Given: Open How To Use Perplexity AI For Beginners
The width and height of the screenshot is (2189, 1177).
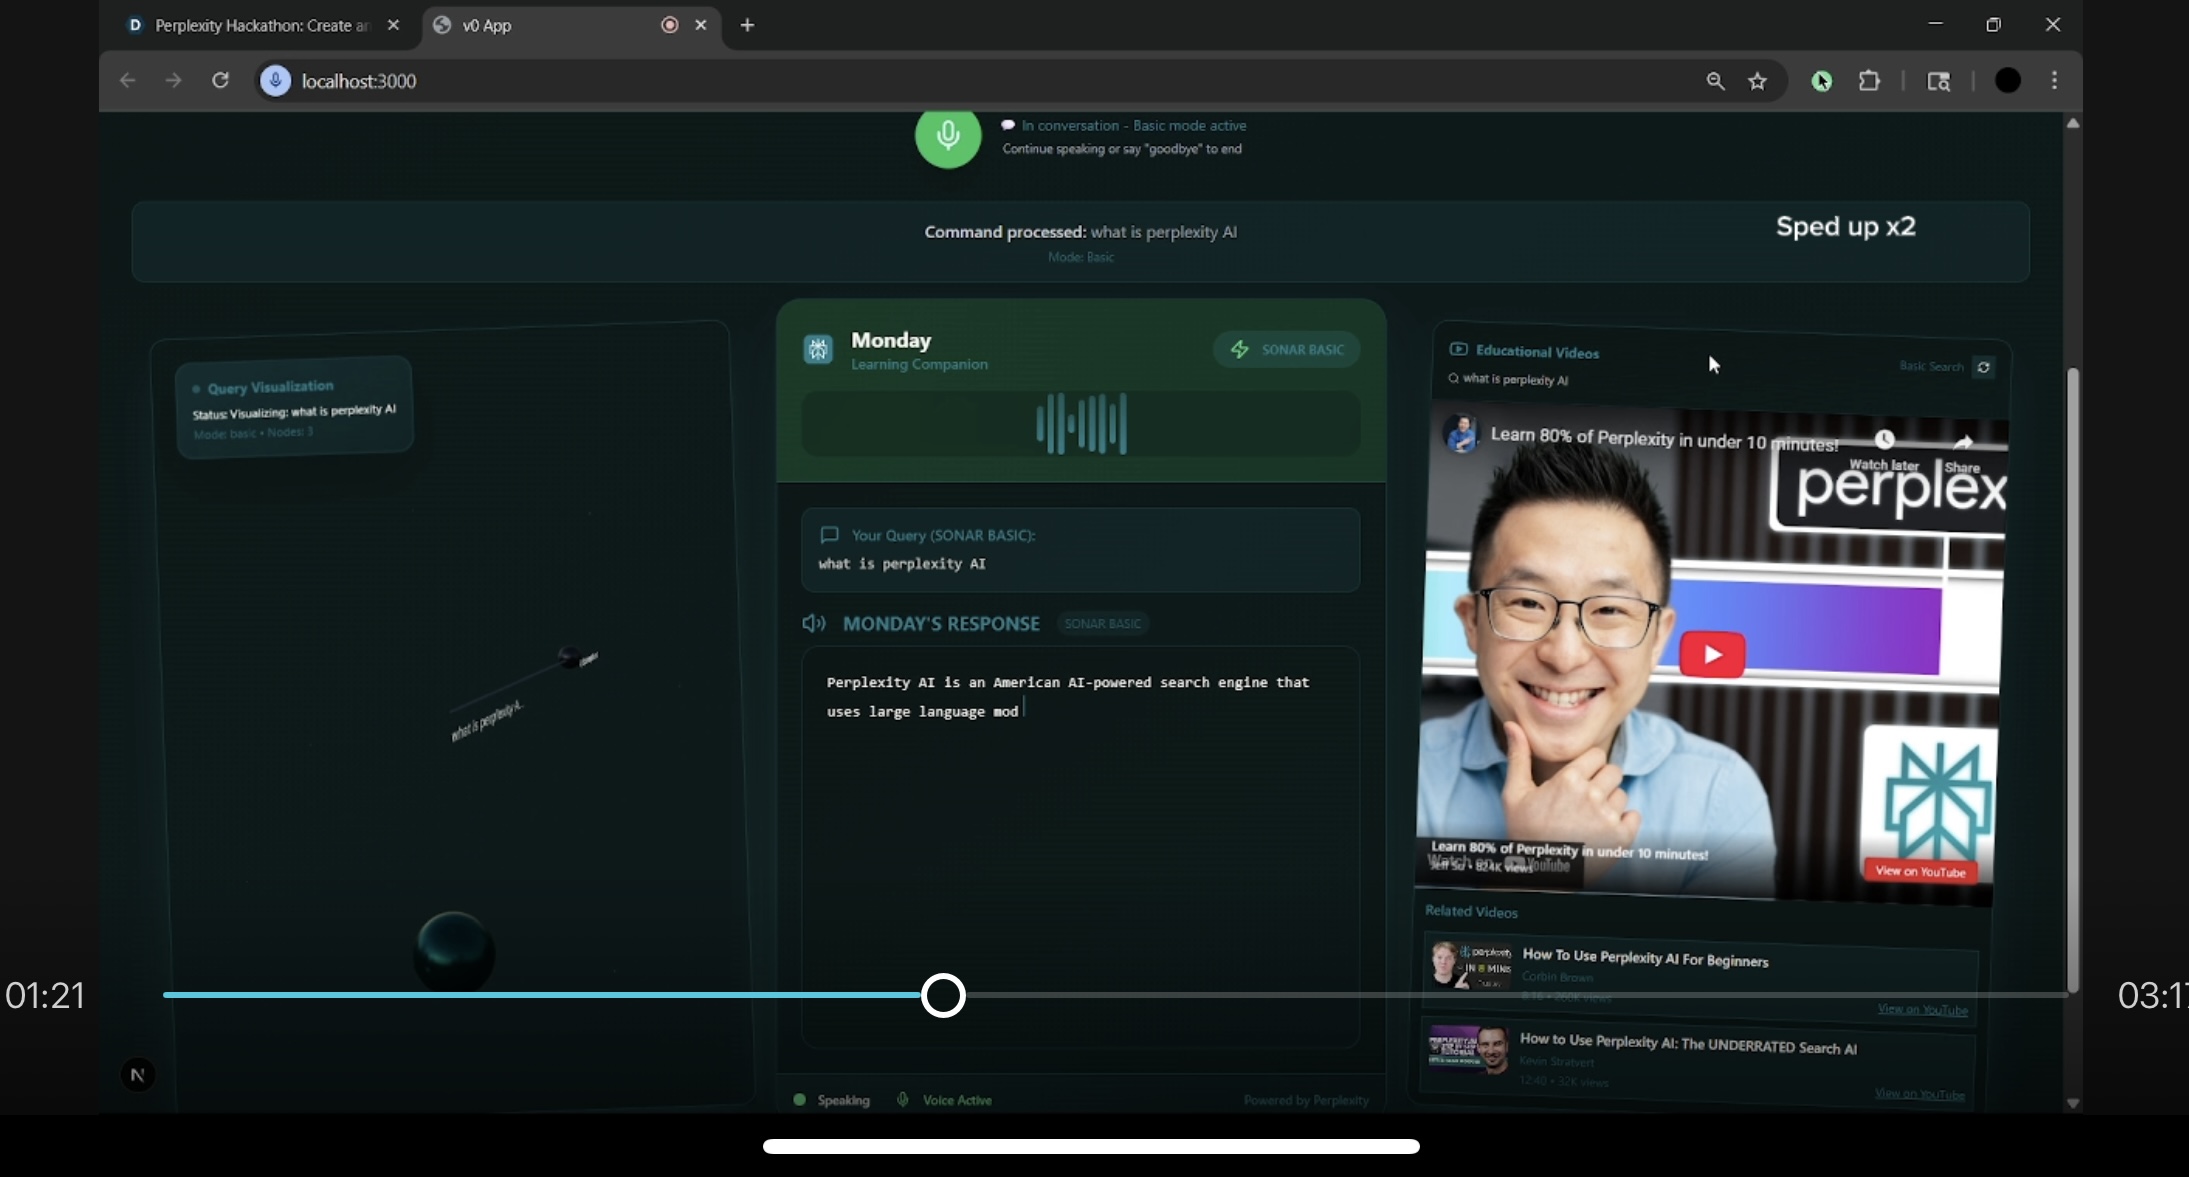Looking at the screenshot, I should tap(1645, 959).
